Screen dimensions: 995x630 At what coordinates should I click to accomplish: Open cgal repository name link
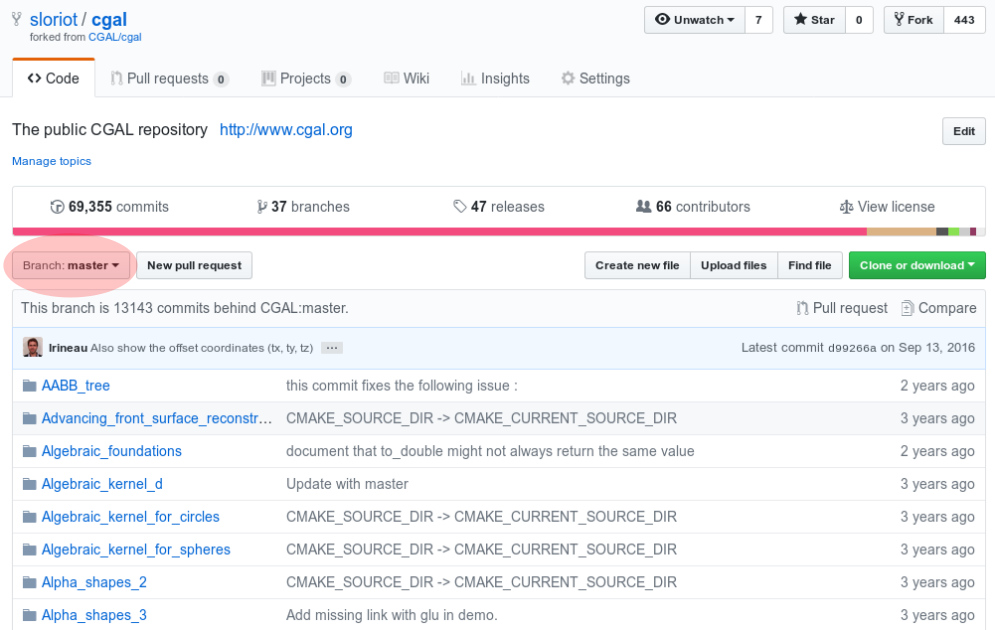[109, 20]
